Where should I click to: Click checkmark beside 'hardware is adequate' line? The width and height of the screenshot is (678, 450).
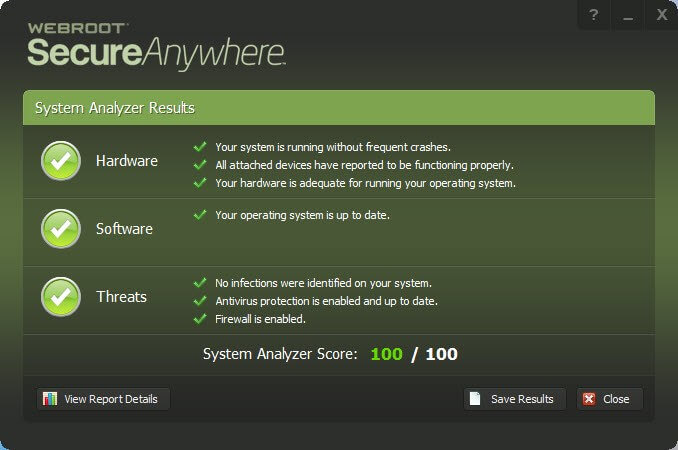pyautogui.click(x=200, y=183)
